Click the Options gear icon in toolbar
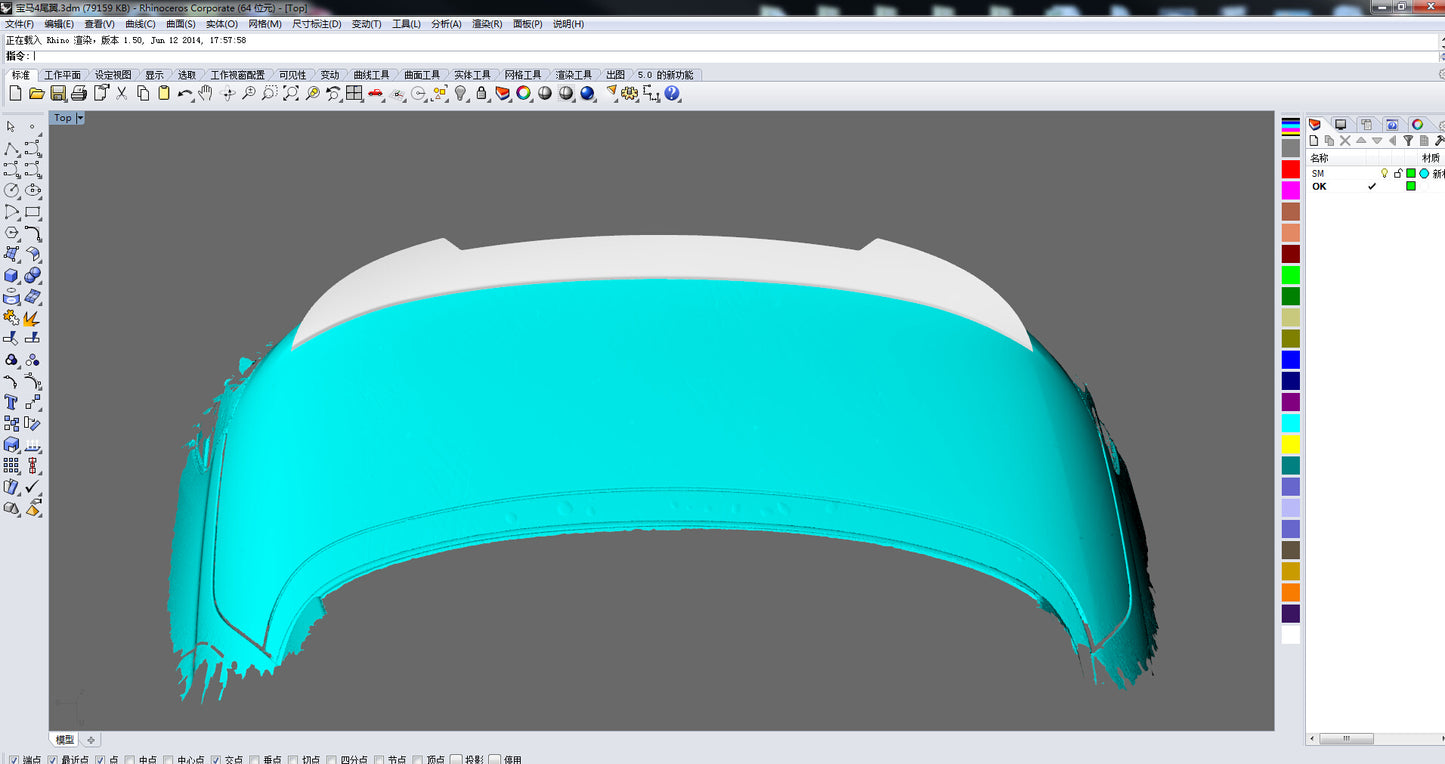Viewport: 1445px width, 764px height. point(630,93)
